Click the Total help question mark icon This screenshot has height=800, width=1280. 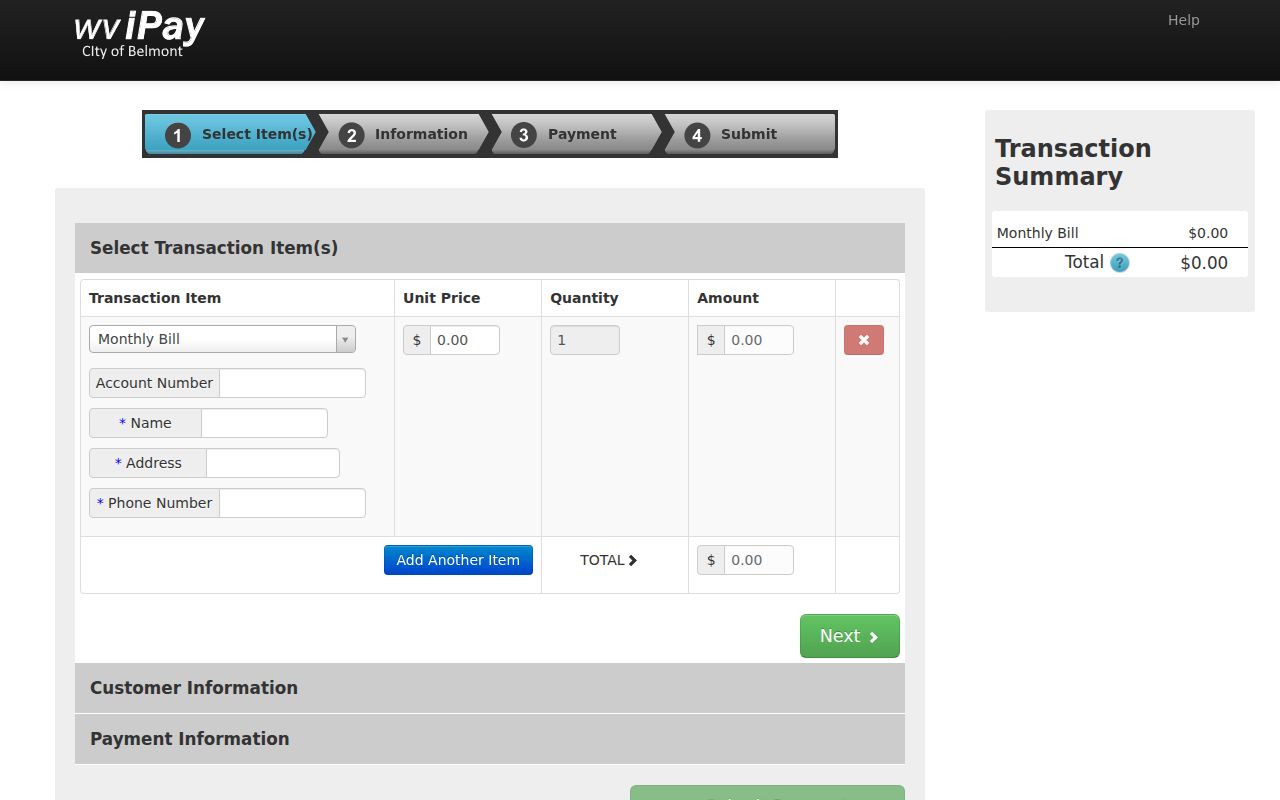(x=1120, y=263)
